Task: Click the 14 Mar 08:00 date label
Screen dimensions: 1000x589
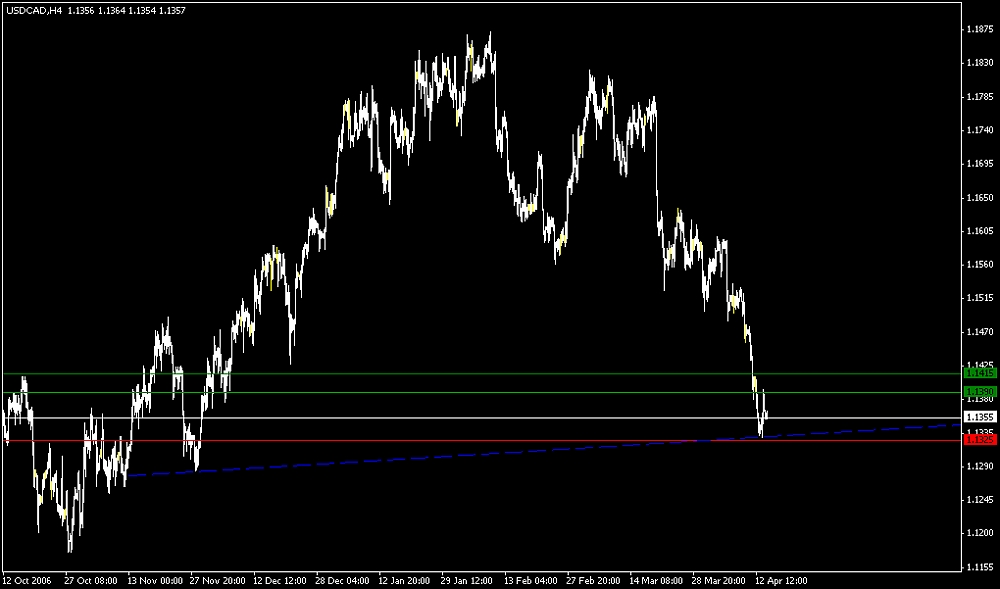Action: click(x=657, y=580)
